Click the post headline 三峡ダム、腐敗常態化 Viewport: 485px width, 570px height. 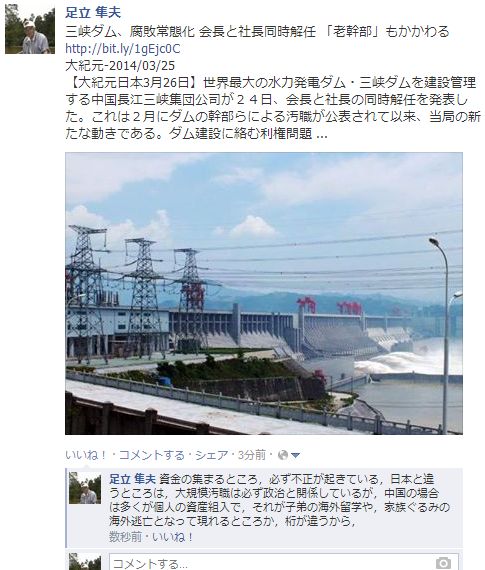coord(130,32)
